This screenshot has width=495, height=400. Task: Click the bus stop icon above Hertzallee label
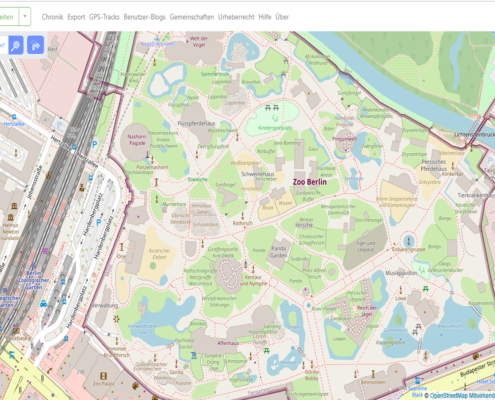14,117
